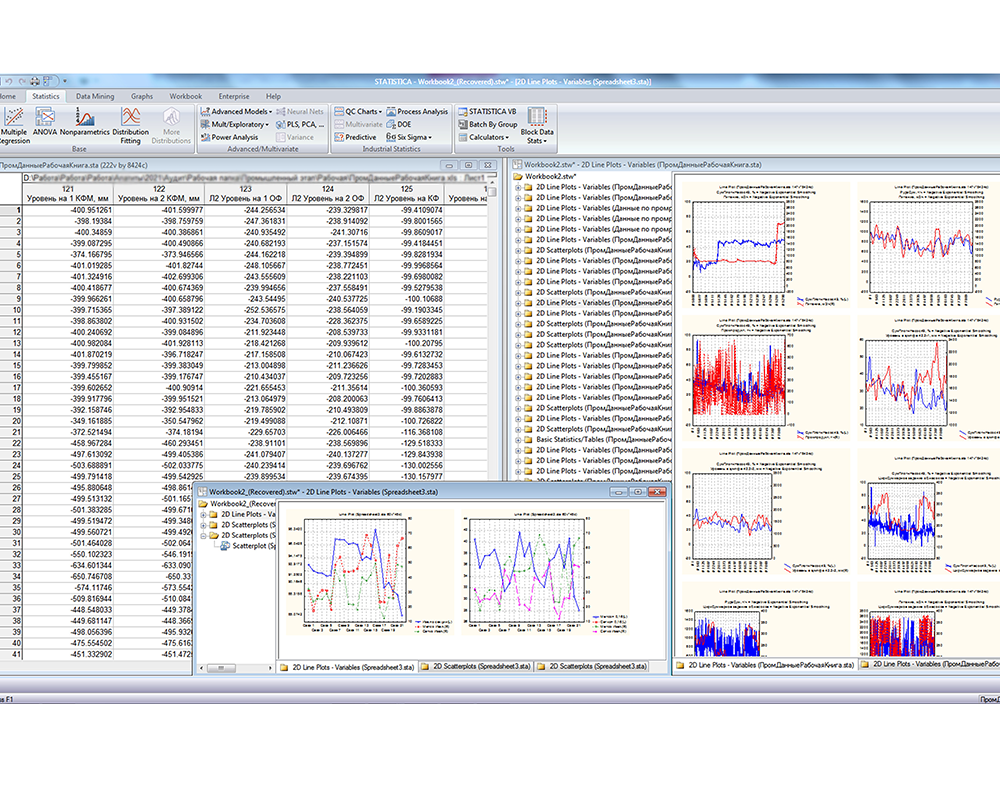Open Multiple Regression analysis

[x=14, y=125]
